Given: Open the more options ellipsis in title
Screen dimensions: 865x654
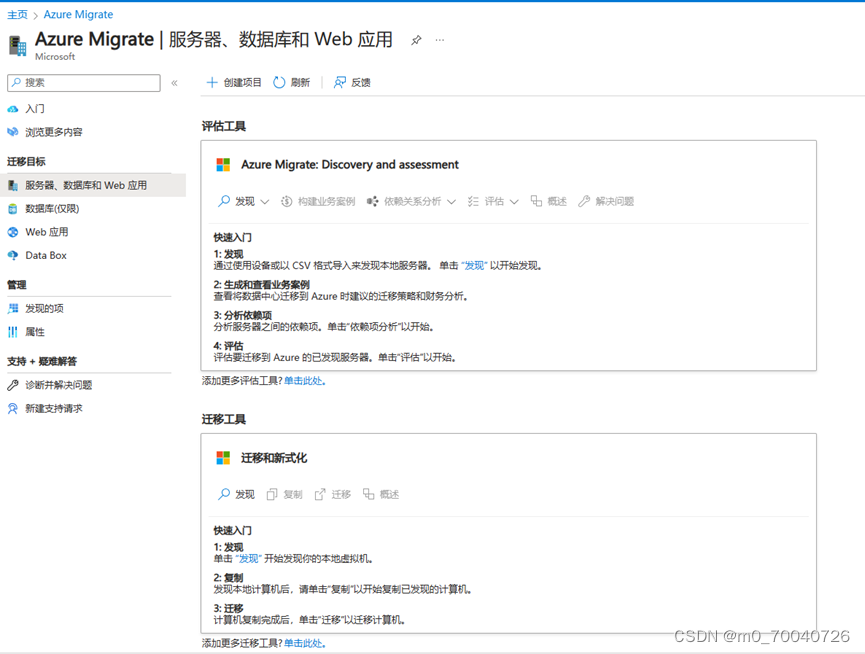Looking at the screenshot, I should pos(440,40).
